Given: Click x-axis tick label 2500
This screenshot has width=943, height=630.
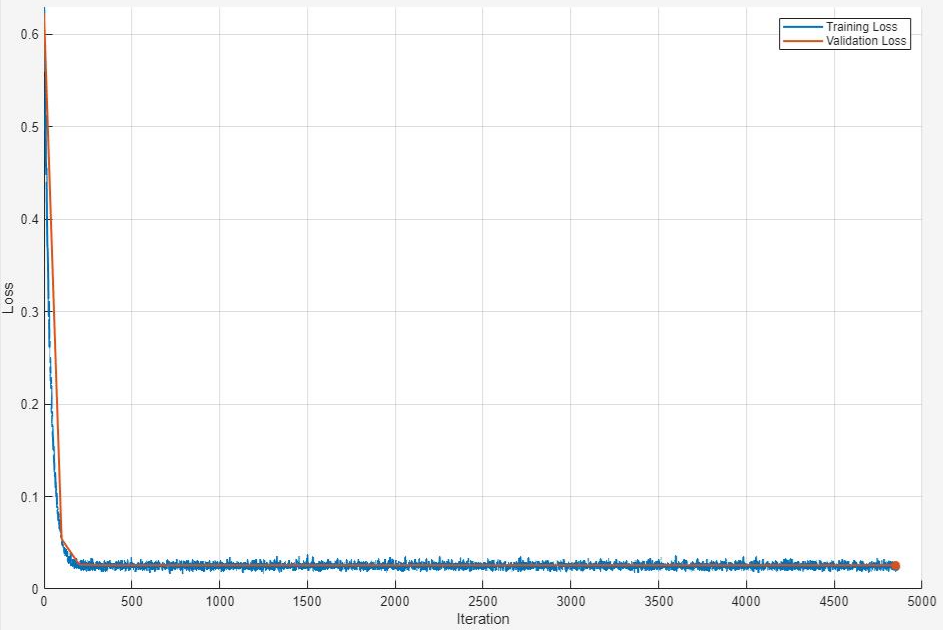Looking at the screenshot, I should [482, 602].
